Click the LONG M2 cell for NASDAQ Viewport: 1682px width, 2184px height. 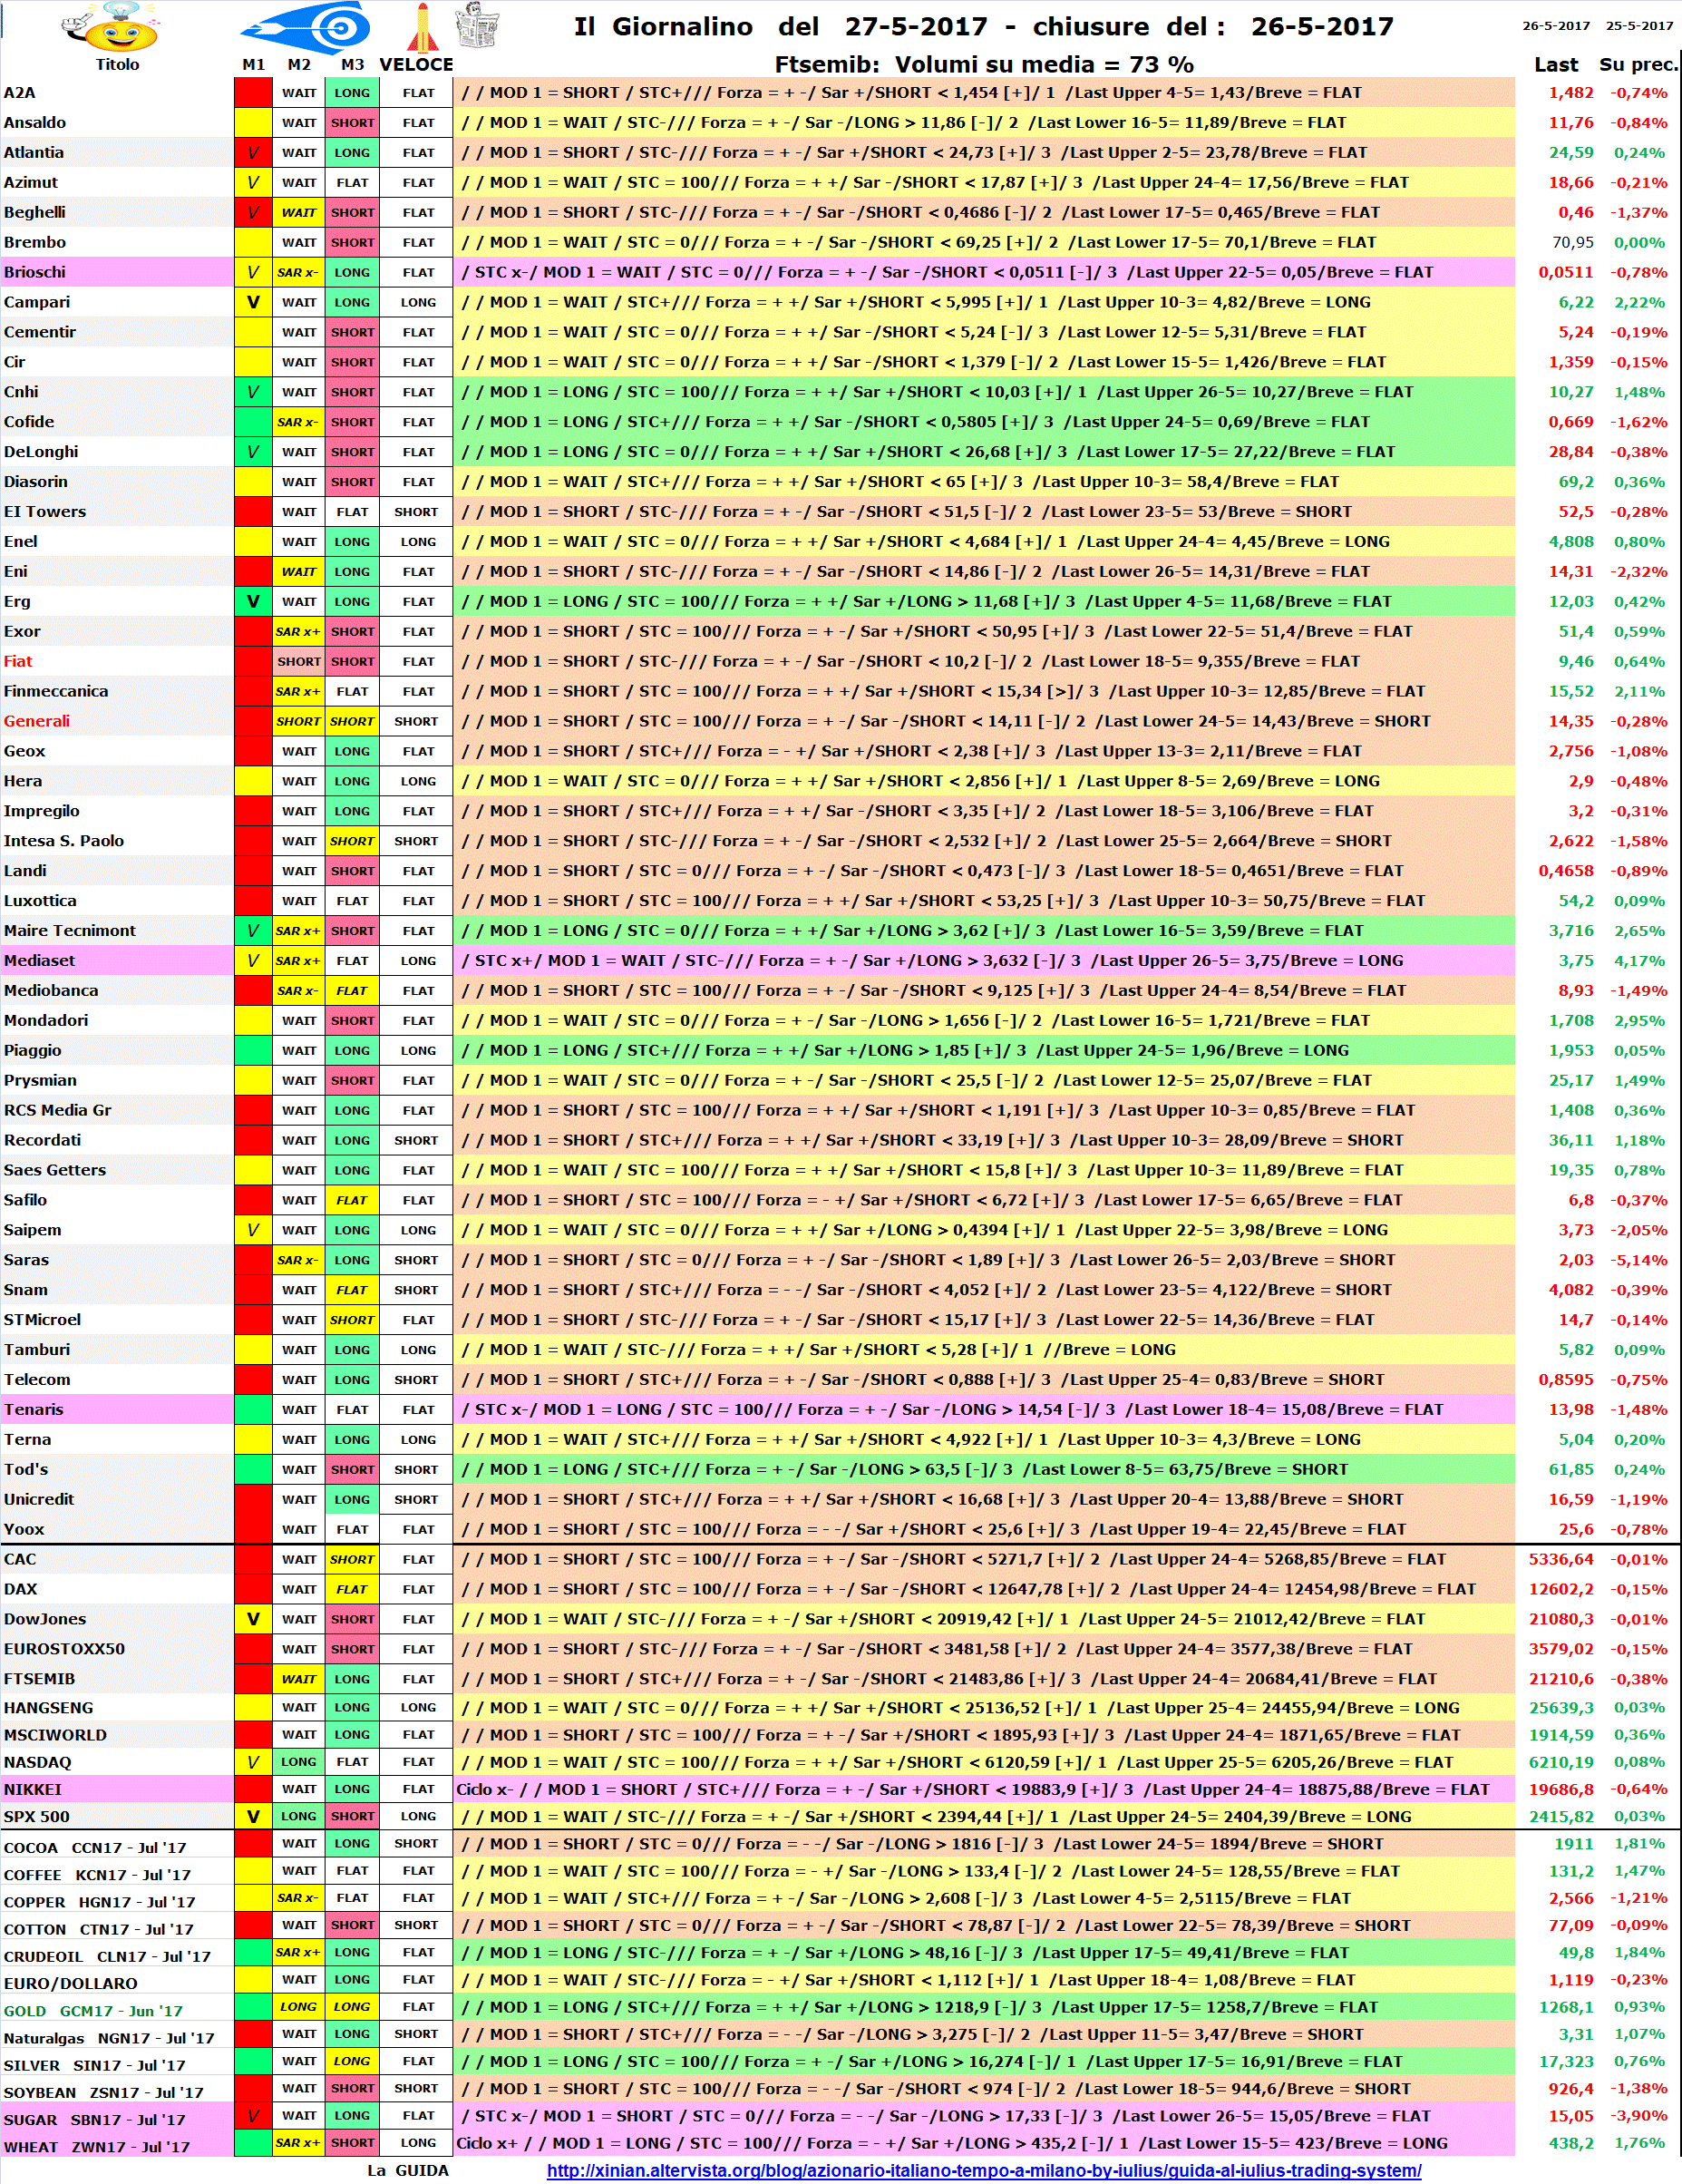pos(298,1762)
